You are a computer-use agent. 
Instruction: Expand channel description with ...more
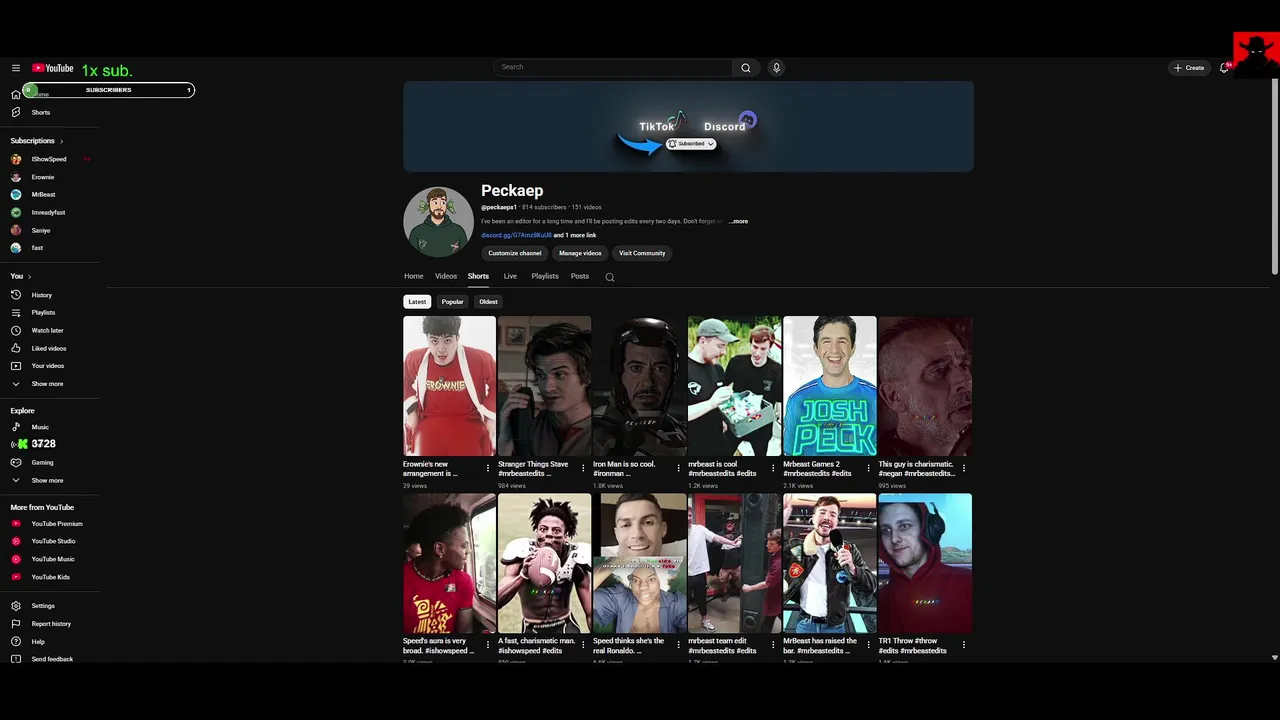coord(738,221)
